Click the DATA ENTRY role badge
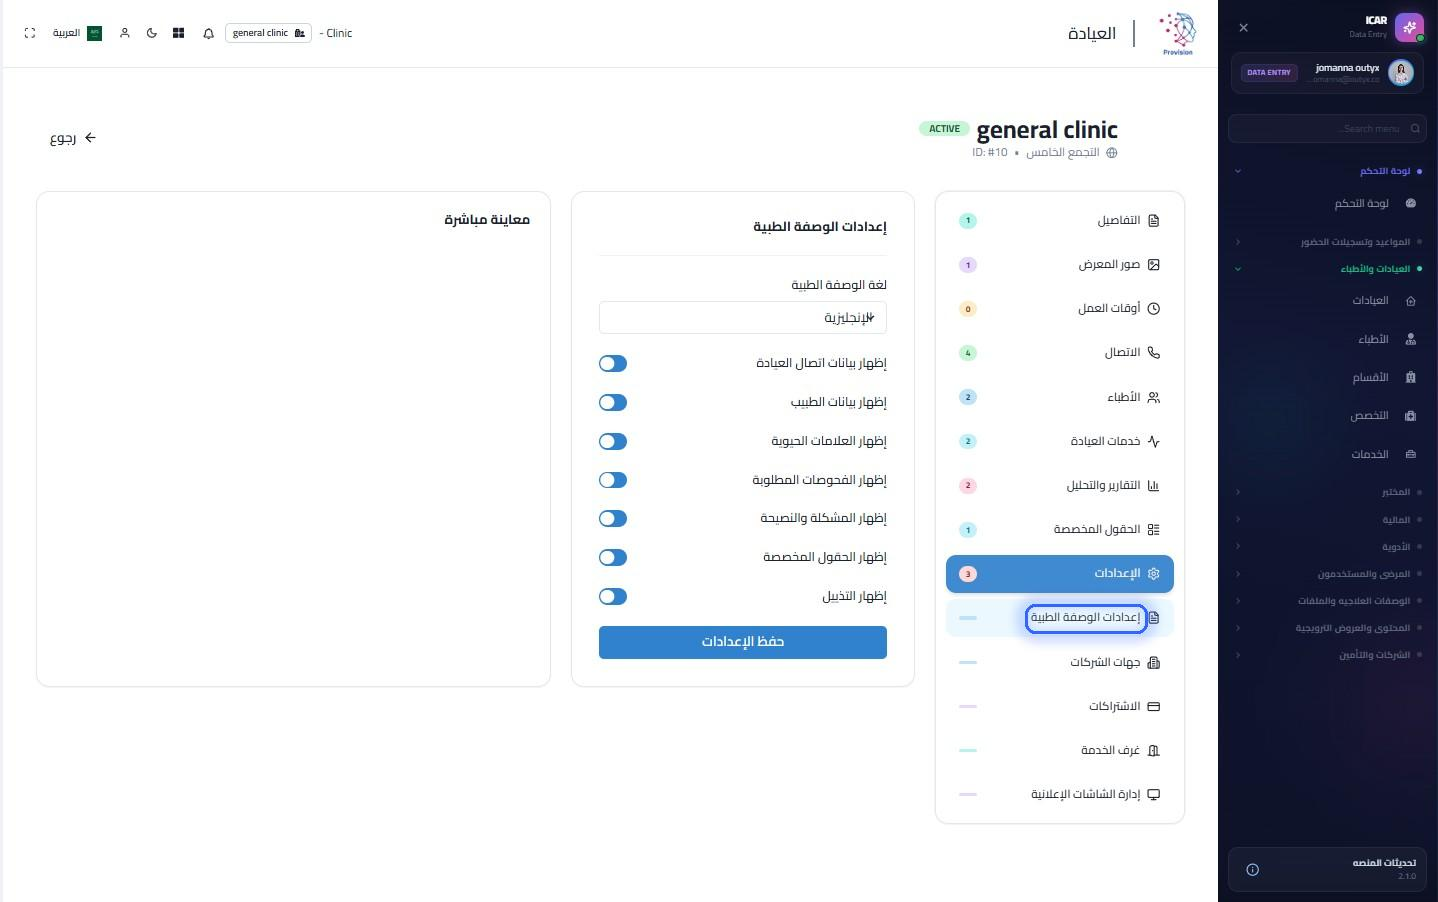This screenshot has height=902, width=1438. tap(1269, 73)
